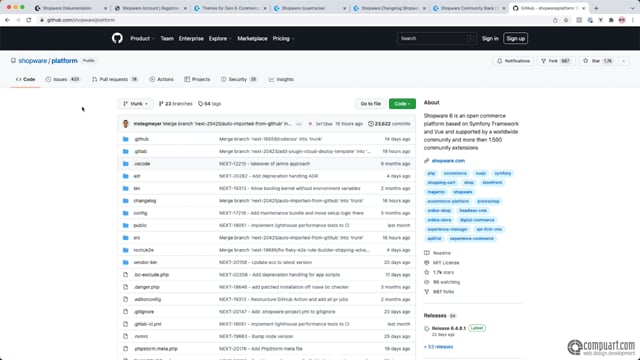This screenshot has height=360, width=640.
Task: Open the .danger.php file
Action: [147, 287]
